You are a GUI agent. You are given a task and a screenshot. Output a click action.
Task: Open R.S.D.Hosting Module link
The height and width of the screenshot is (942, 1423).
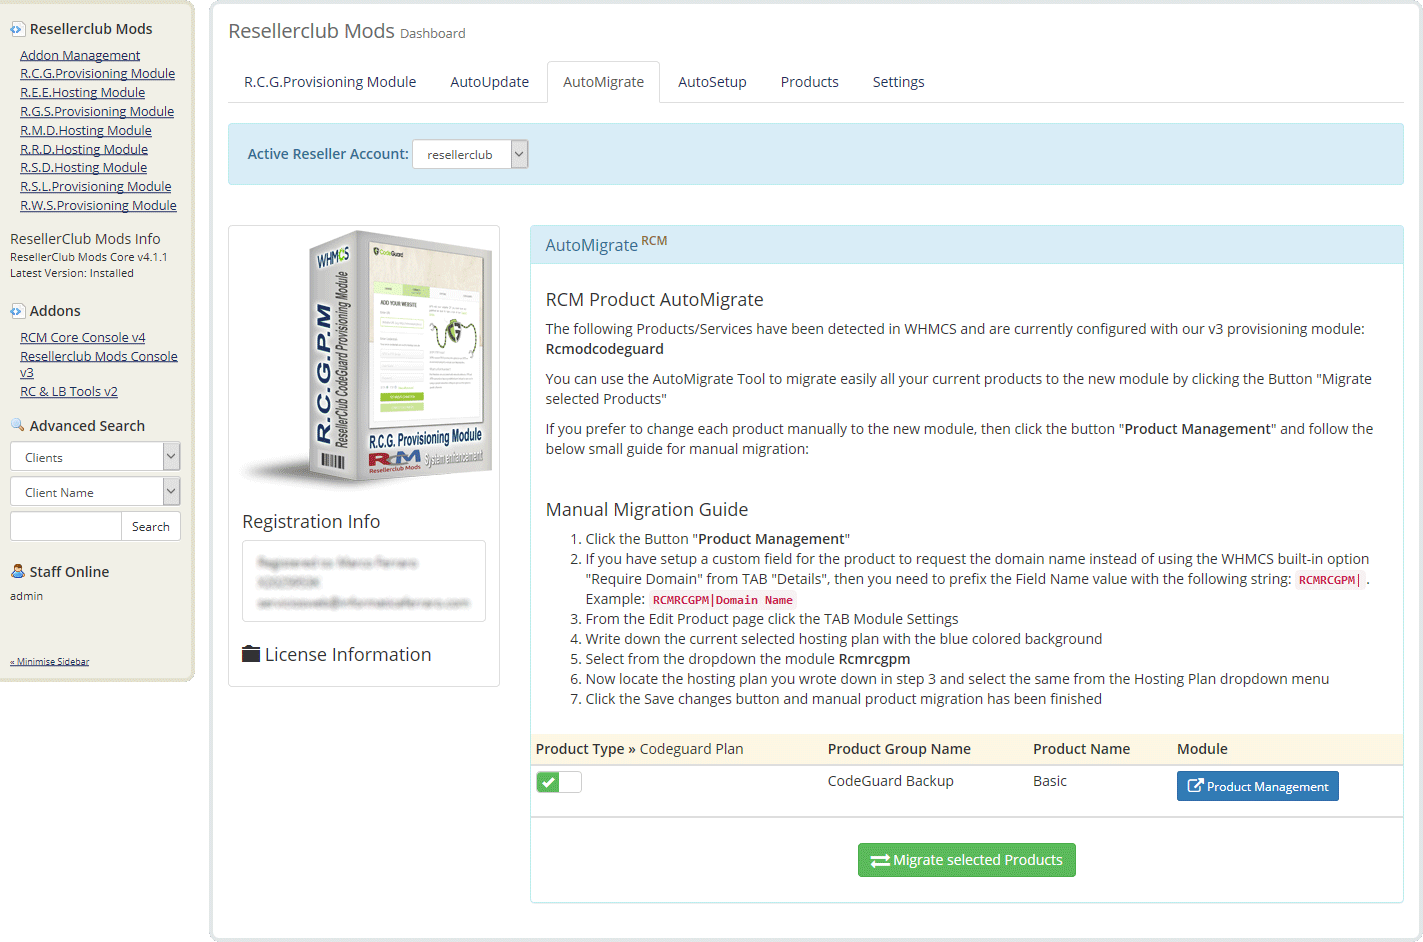tap(83, 168)
